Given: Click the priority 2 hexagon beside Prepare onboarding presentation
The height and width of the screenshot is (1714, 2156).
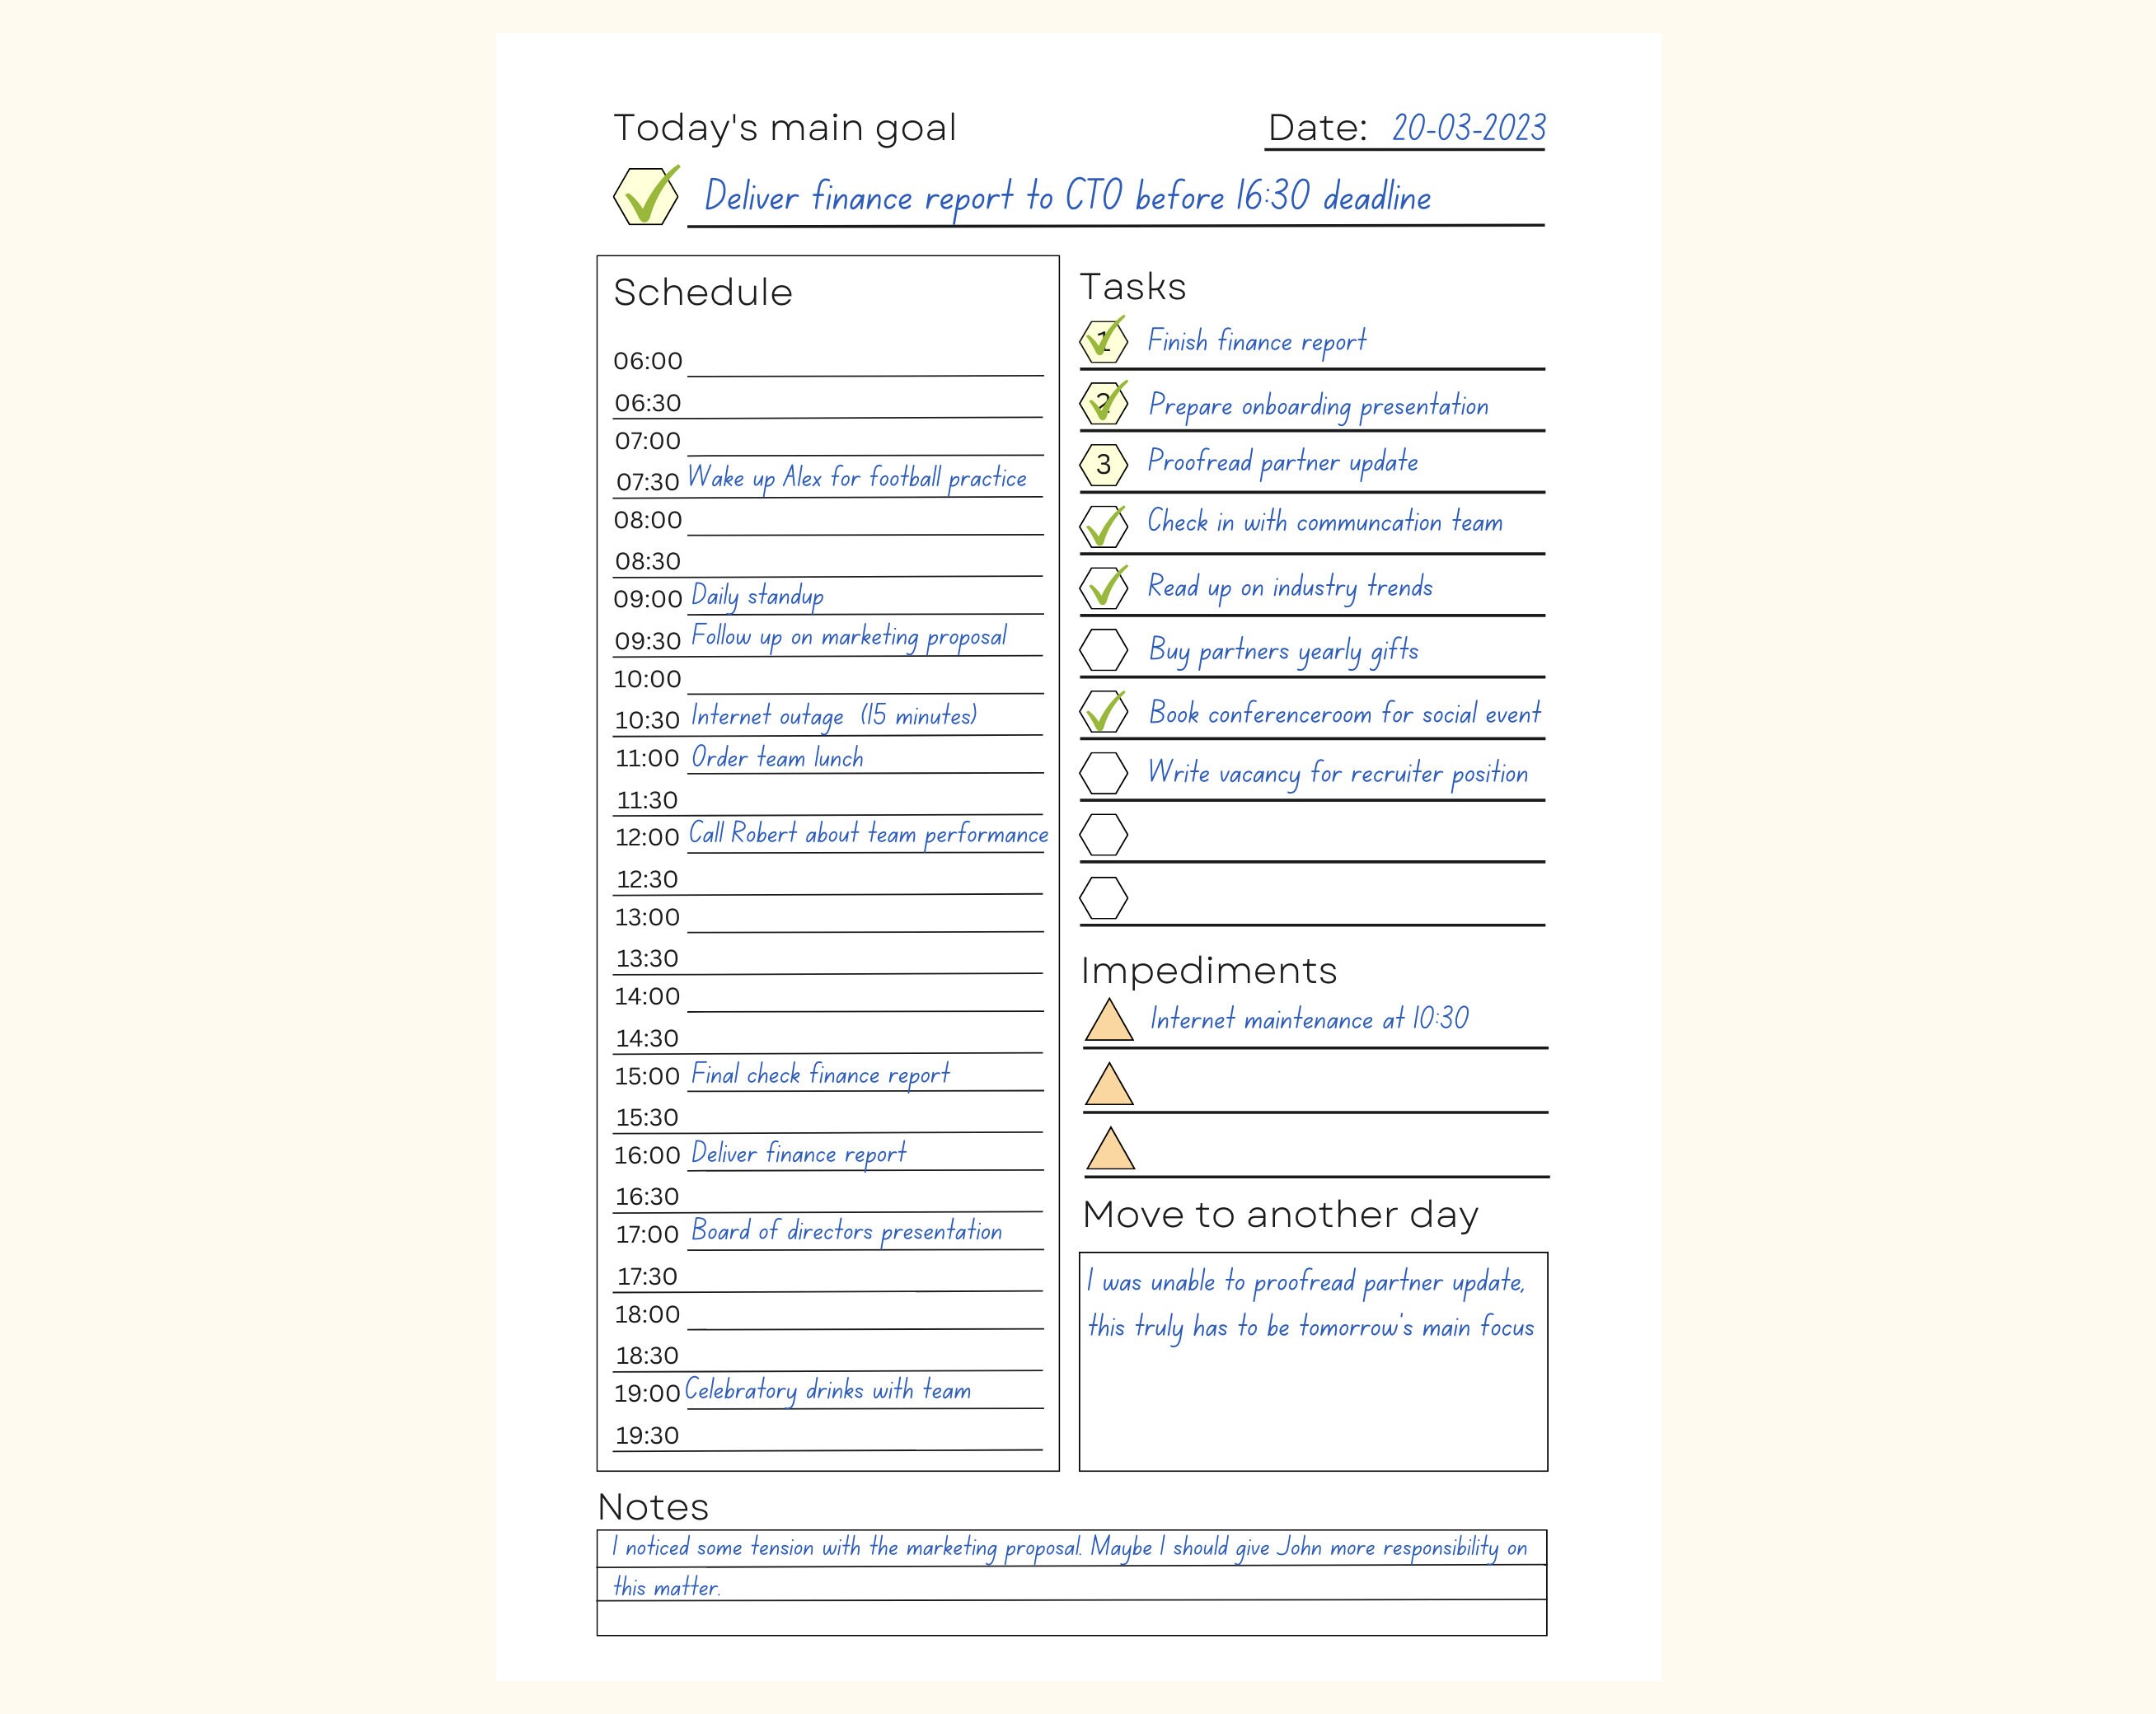Looking at the screenshot, I should tap(1103, 404).
